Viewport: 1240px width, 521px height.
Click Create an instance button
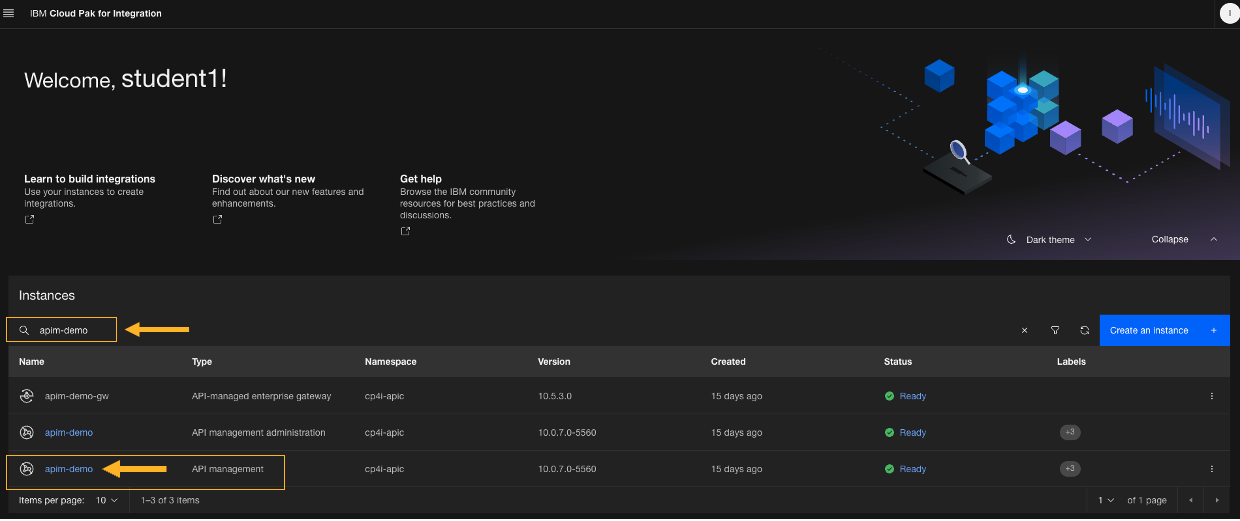click(1164, 330)
